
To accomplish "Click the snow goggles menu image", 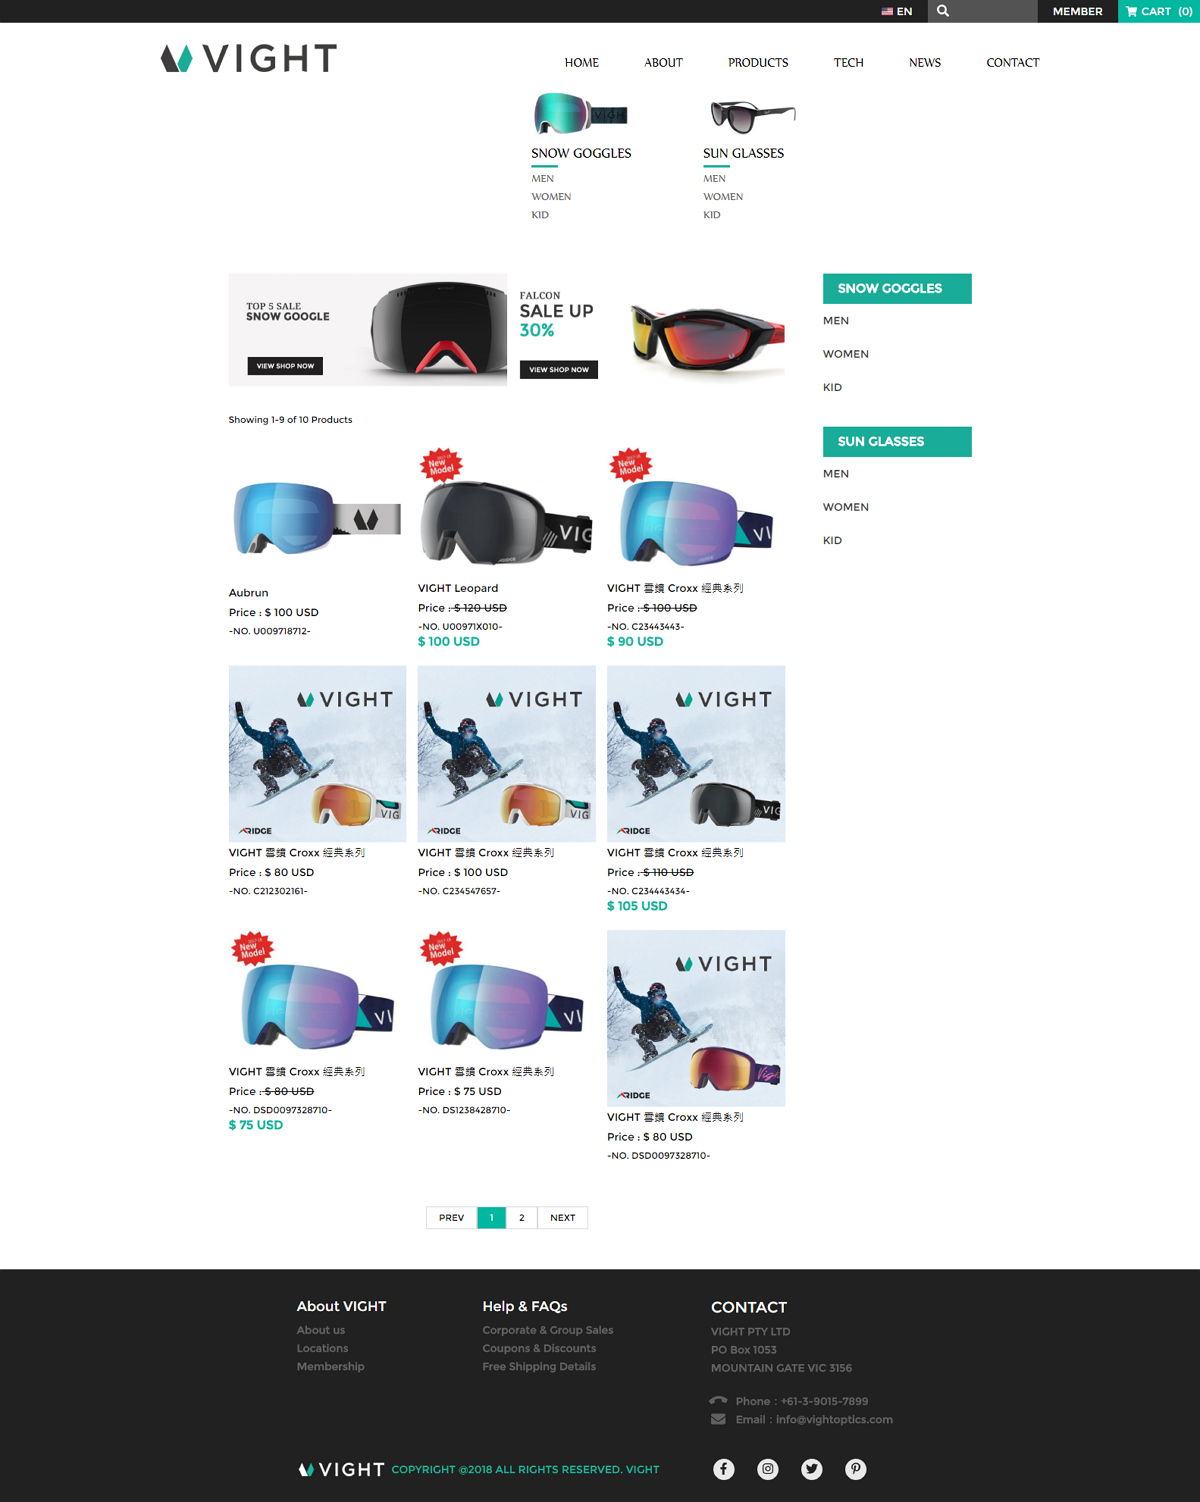I will 581,113.
